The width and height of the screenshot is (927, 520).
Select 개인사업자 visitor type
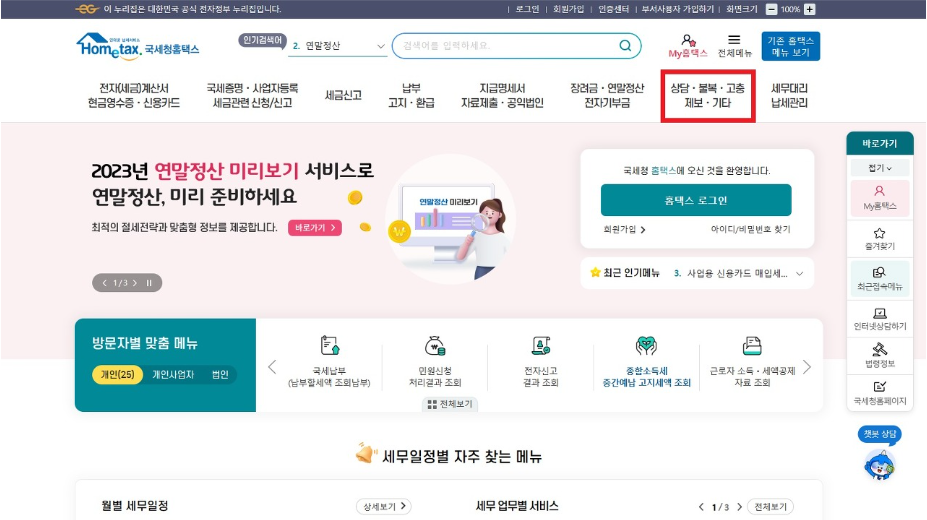tap(173, 375)
